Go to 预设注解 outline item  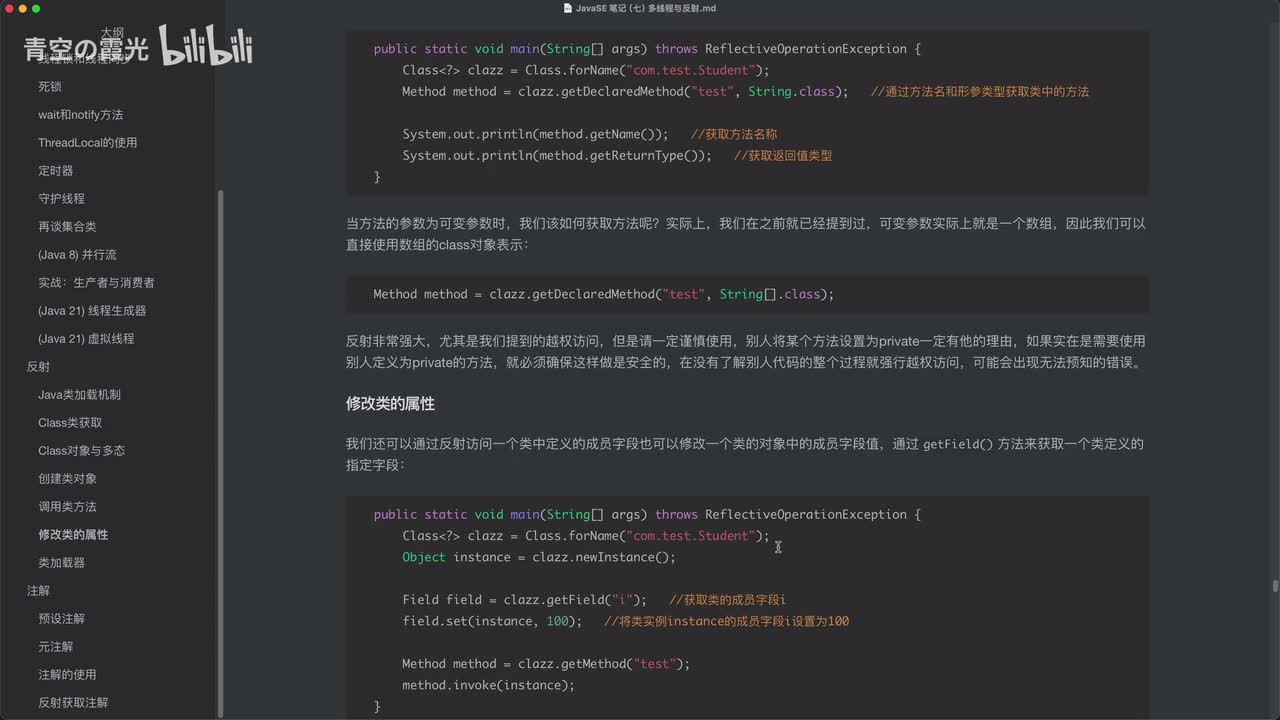62,619
